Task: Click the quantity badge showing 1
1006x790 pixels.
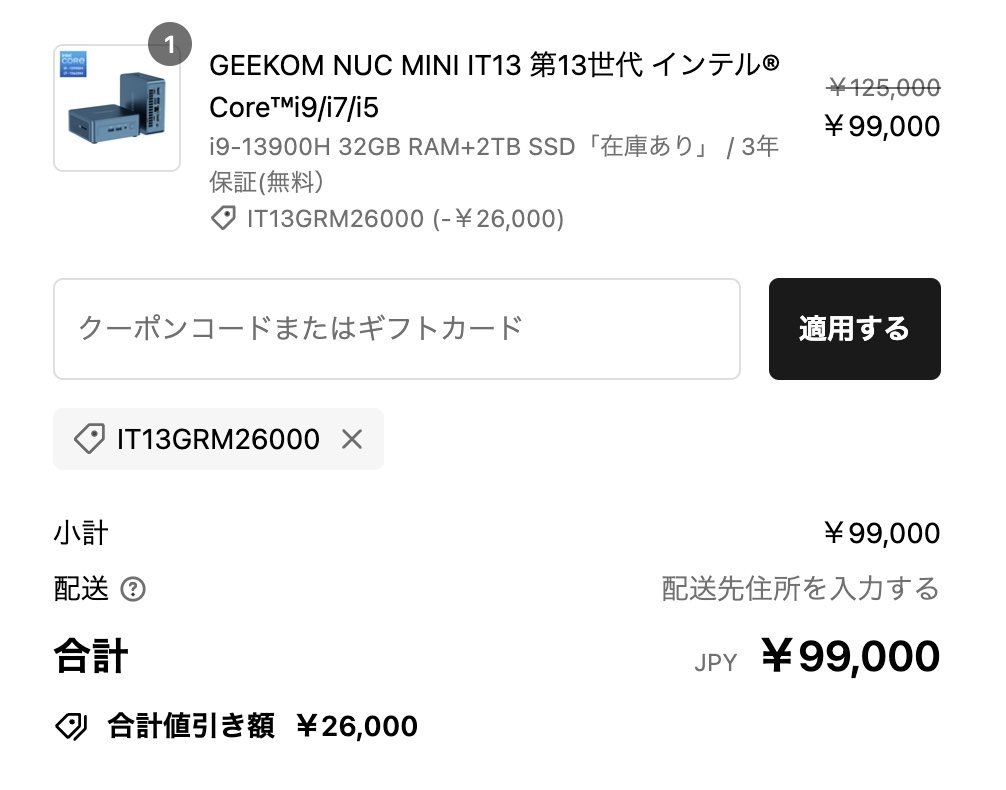Action: point(170,45)
